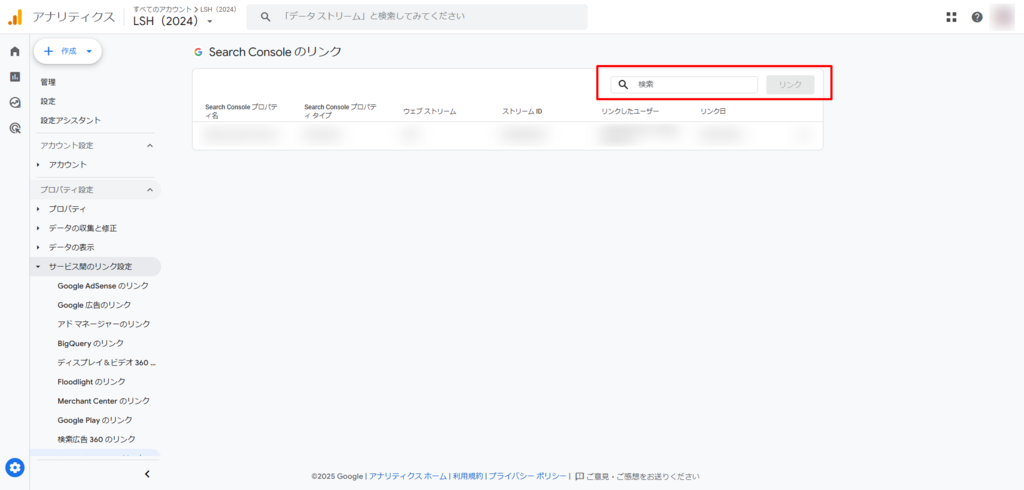This screenshot has height=490, width=1024.
Task: Open the Home icon in left rail
Action: point(15,52)
